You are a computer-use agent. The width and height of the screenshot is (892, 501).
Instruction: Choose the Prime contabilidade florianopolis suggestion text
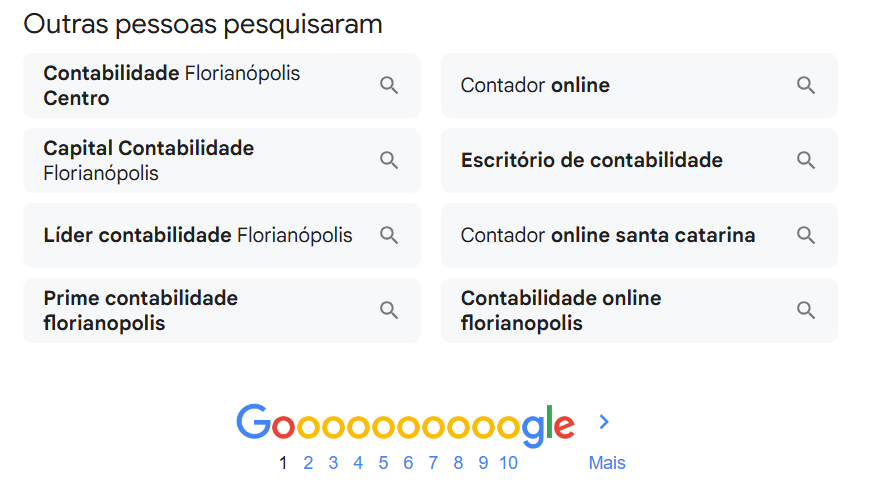coord(141,311)
